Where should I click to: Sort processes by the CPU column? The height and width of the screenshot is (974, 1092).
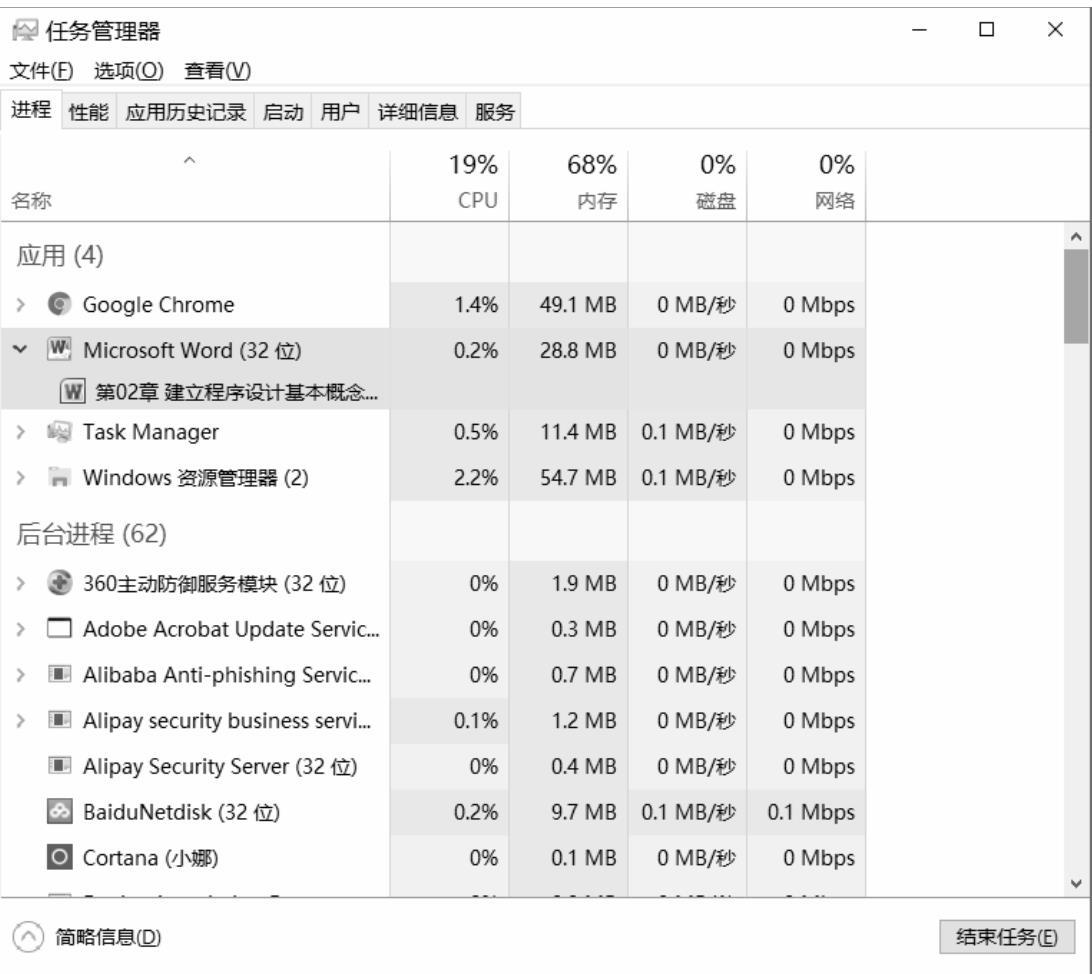point(450,183)
